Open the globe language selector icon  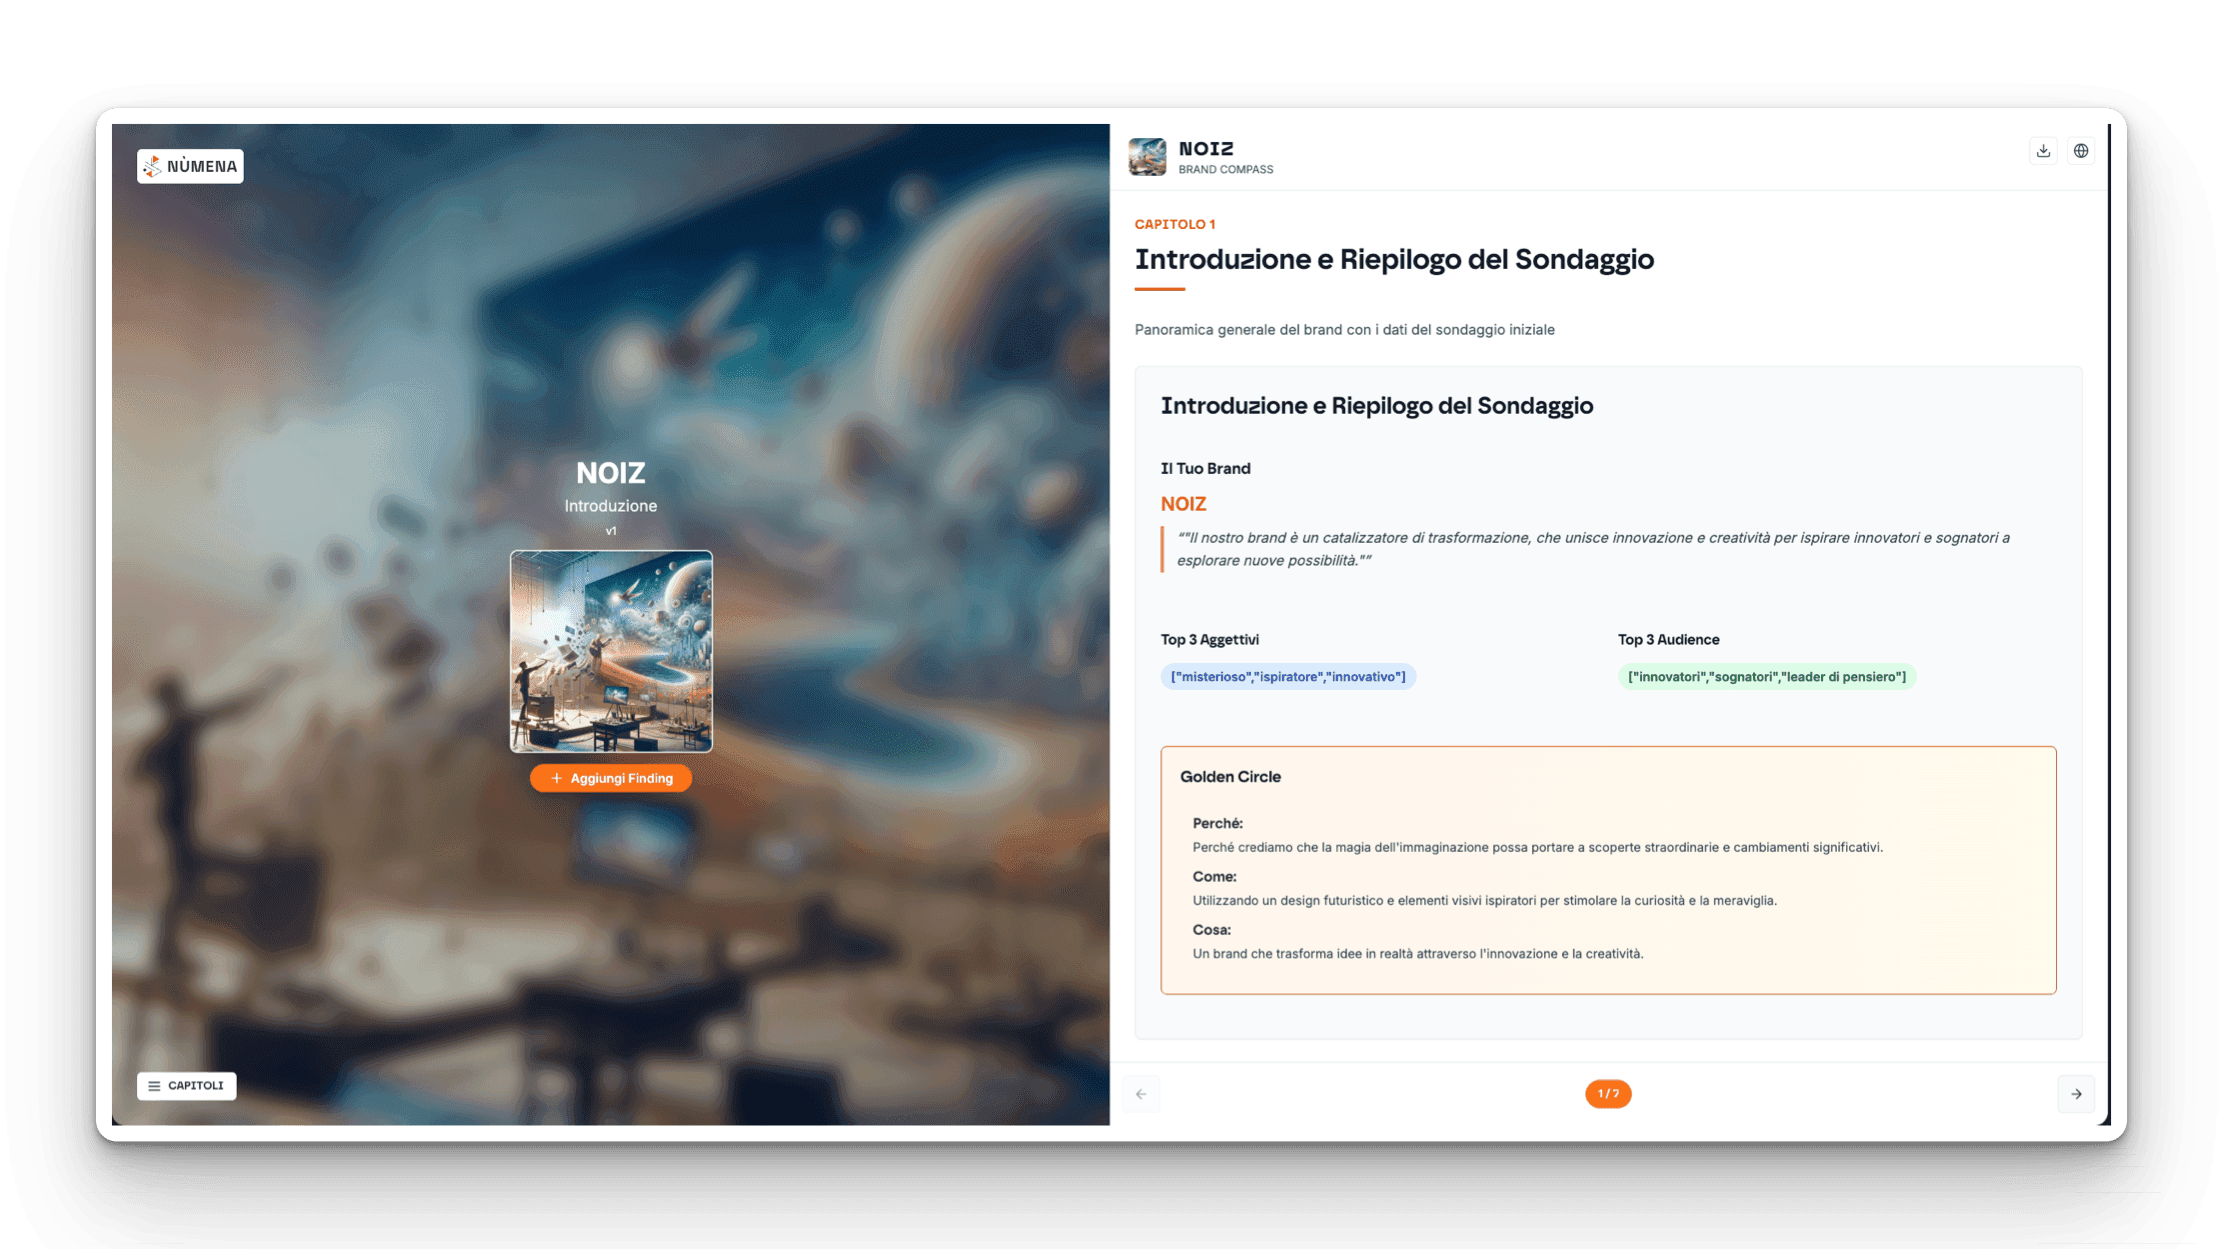2081,151
